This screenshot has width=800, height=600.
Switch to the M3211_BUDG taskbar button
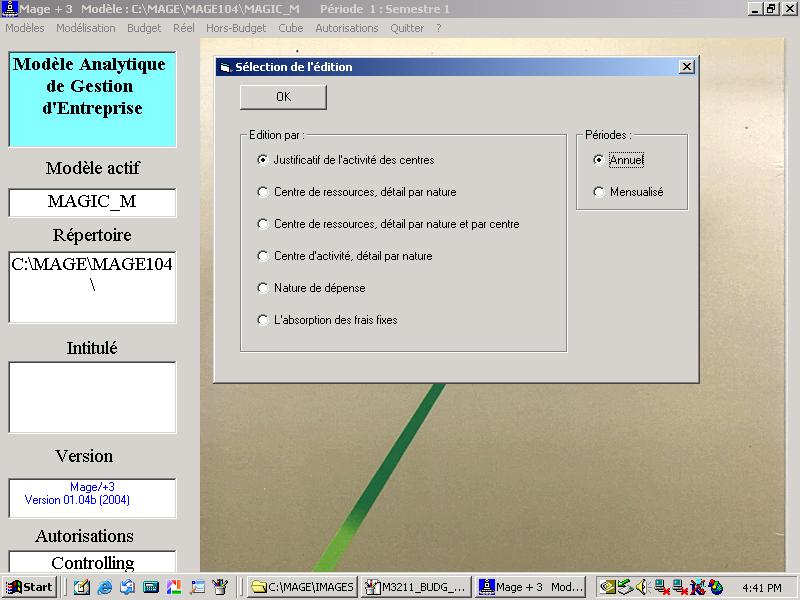point(417,587)
